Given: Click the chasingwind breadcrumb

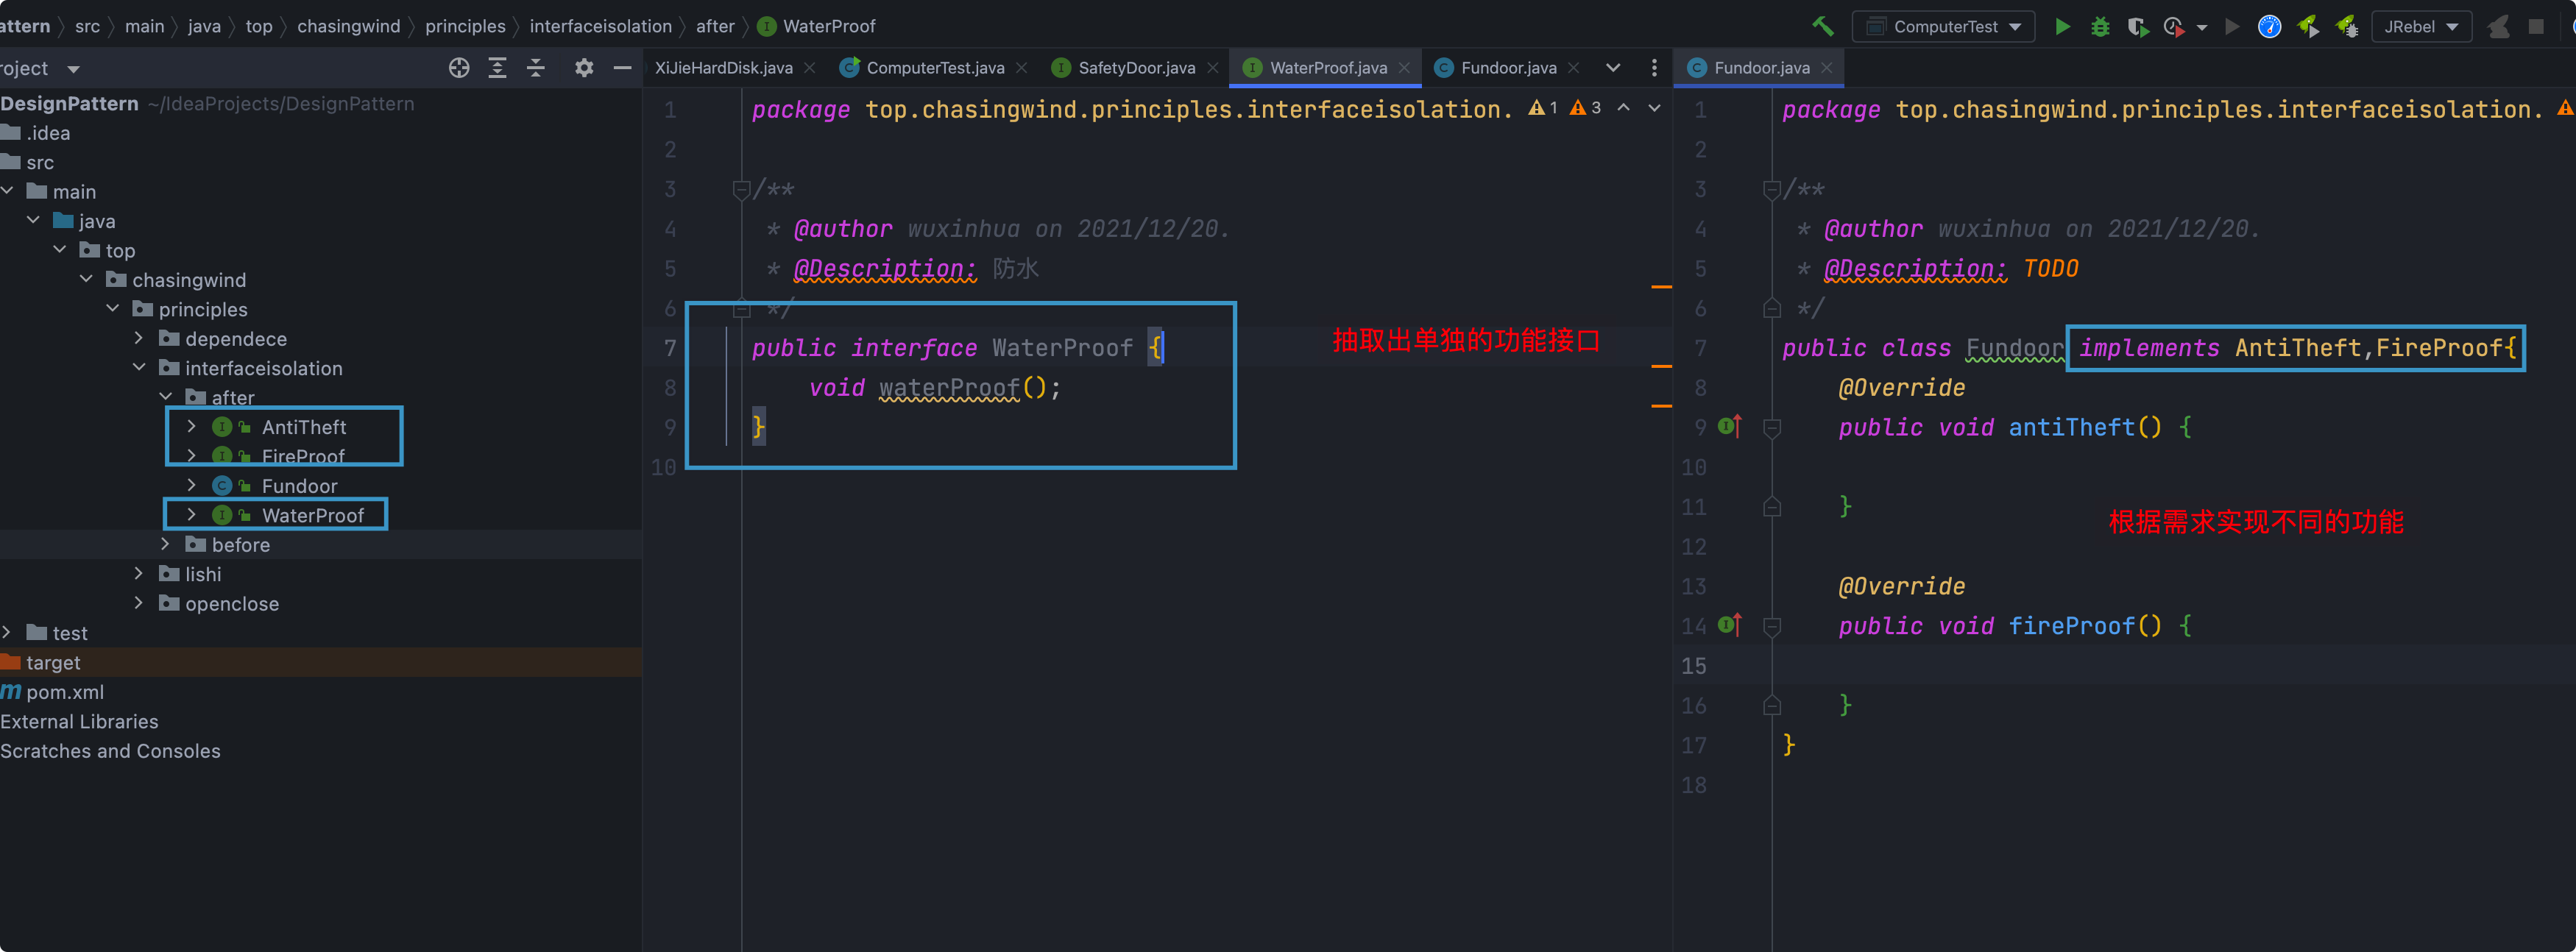Looking at the screenshot, I should tap(348, 26).
